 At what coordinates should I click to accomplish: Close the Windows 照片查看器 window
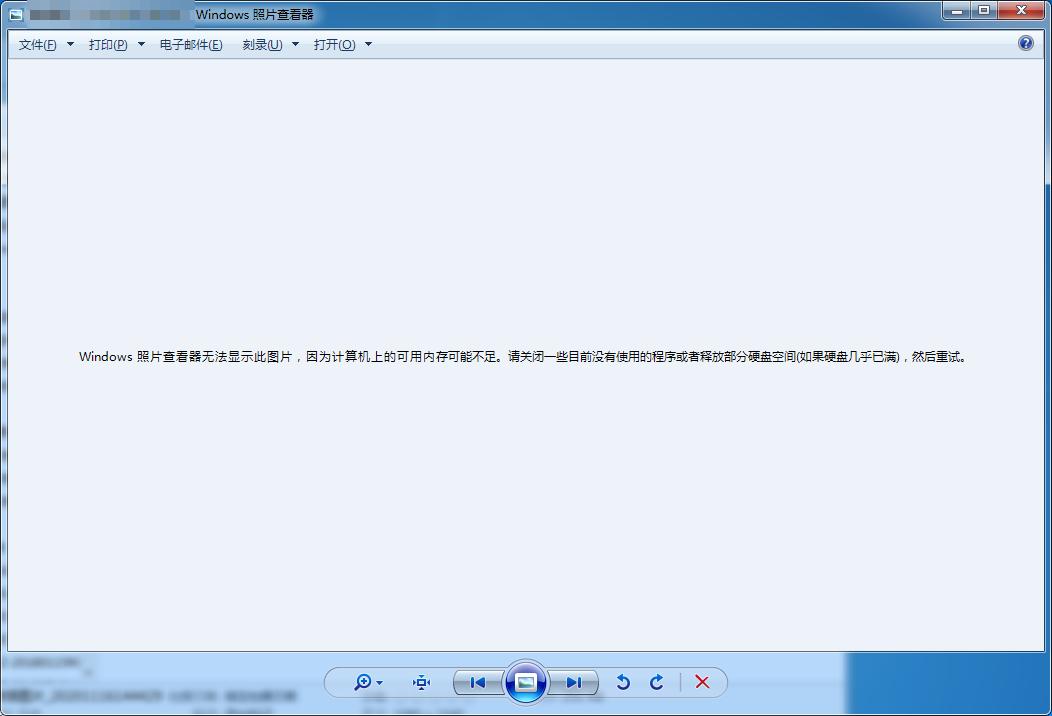(x=1022, y=10)
